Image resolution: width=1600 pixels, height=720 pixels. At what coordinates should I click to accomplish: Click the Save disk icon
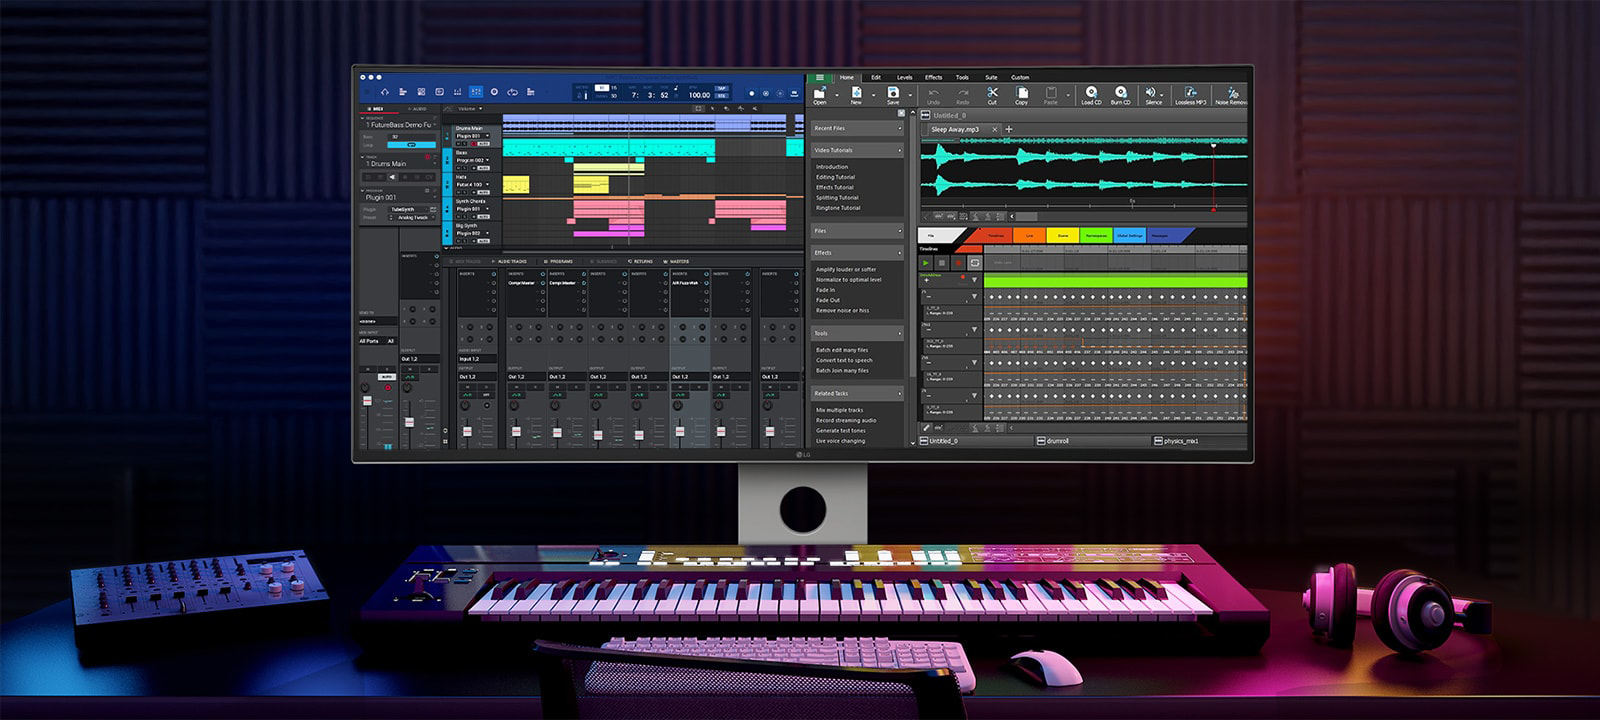tap(893, 93)
